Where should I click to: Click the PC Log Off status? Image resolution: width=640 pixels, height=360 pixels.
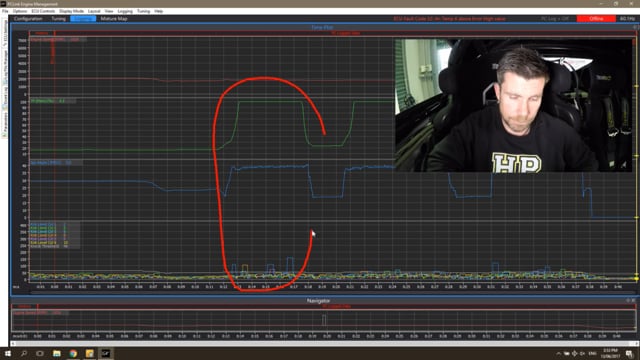tap(555, 19)
